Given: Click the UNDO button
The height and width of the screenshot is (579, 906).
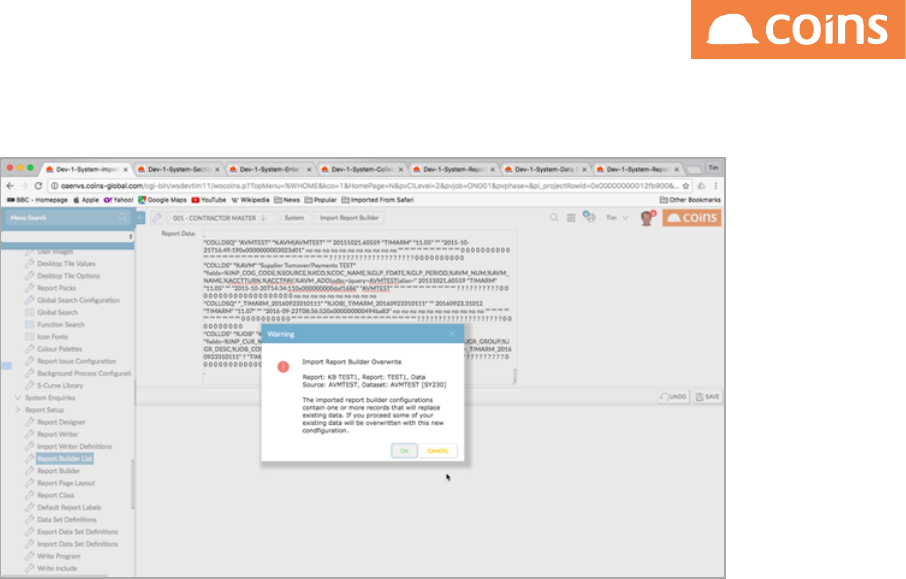Looking at the screenshot, I should 674,397.
